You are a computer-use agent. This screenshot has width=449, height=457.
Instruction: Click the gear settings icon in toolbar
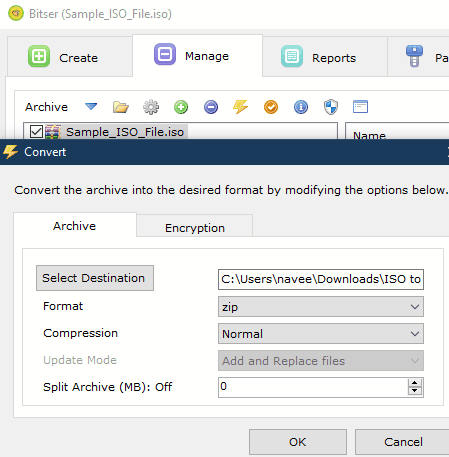[x=151, y=107]
